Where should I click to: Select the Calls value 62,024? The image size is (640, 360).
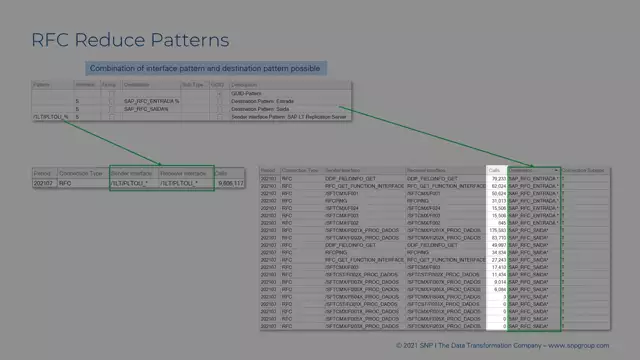coord(497,186)
